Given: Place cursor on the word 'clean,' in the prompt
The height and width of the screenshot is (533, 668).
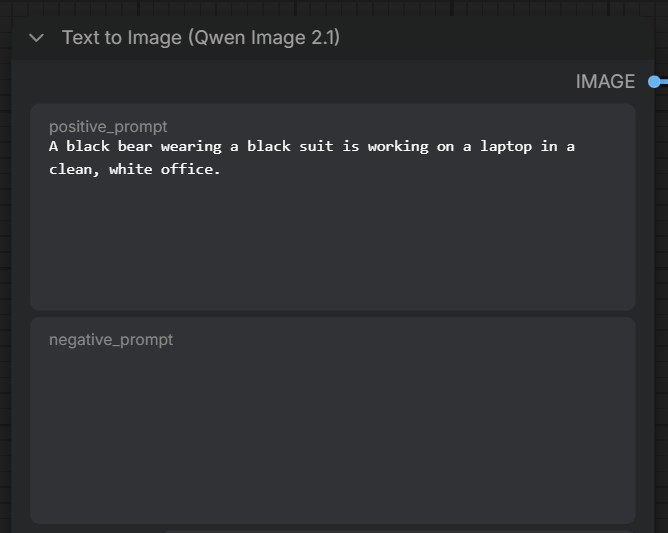Looking at the screenshot, I should (74, 170).
